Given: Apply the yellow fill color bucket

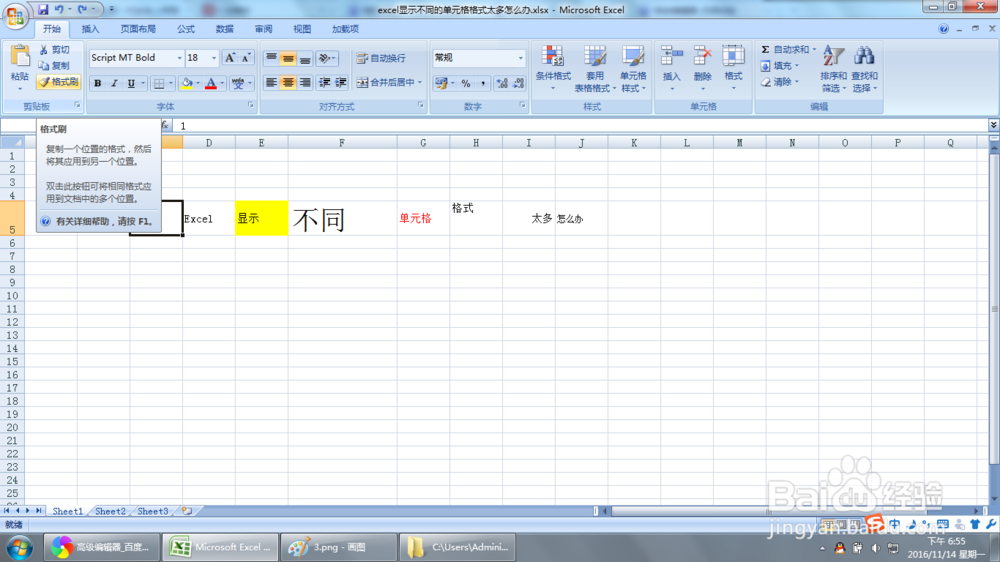Looking at the screenshot, I should pos(186,84).
